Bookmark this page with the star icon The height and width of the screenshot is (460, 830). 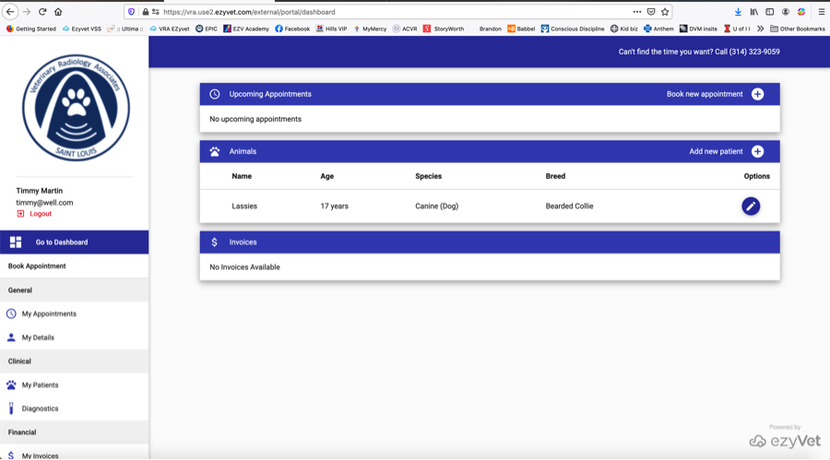coord(665,12)
